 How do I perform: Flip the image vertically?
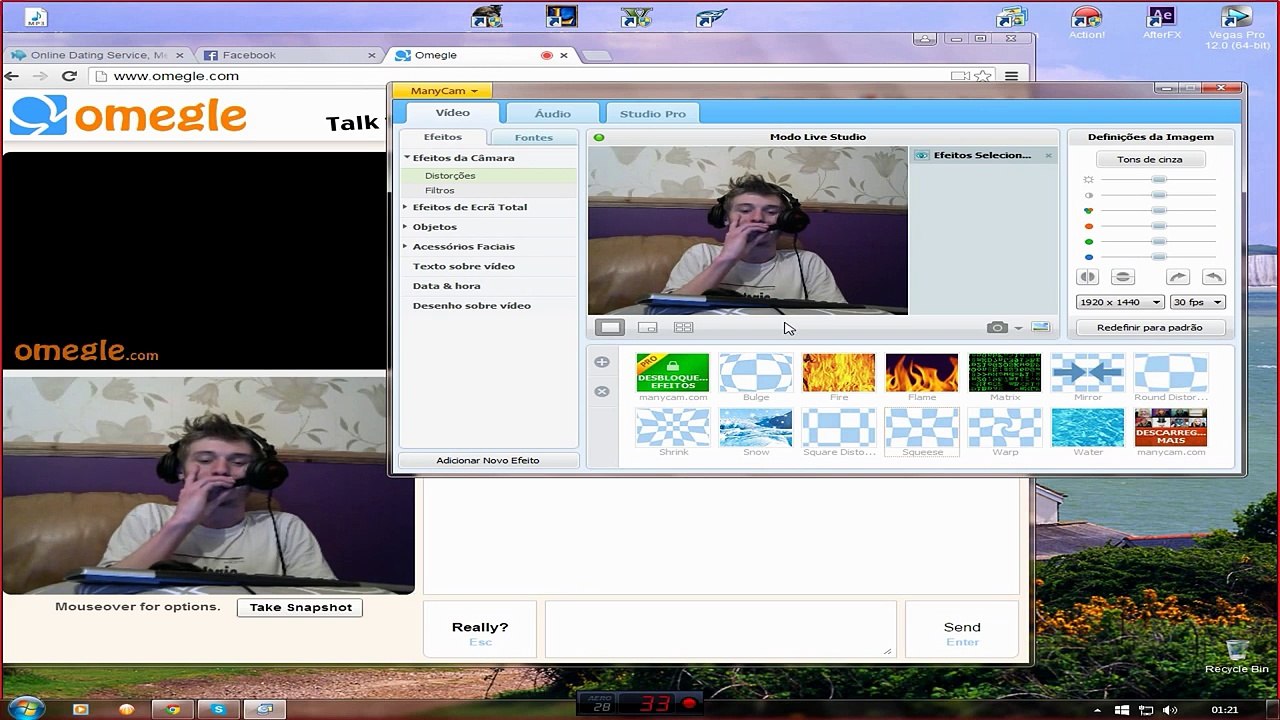pyautogui.click(x=1122, y=277)
